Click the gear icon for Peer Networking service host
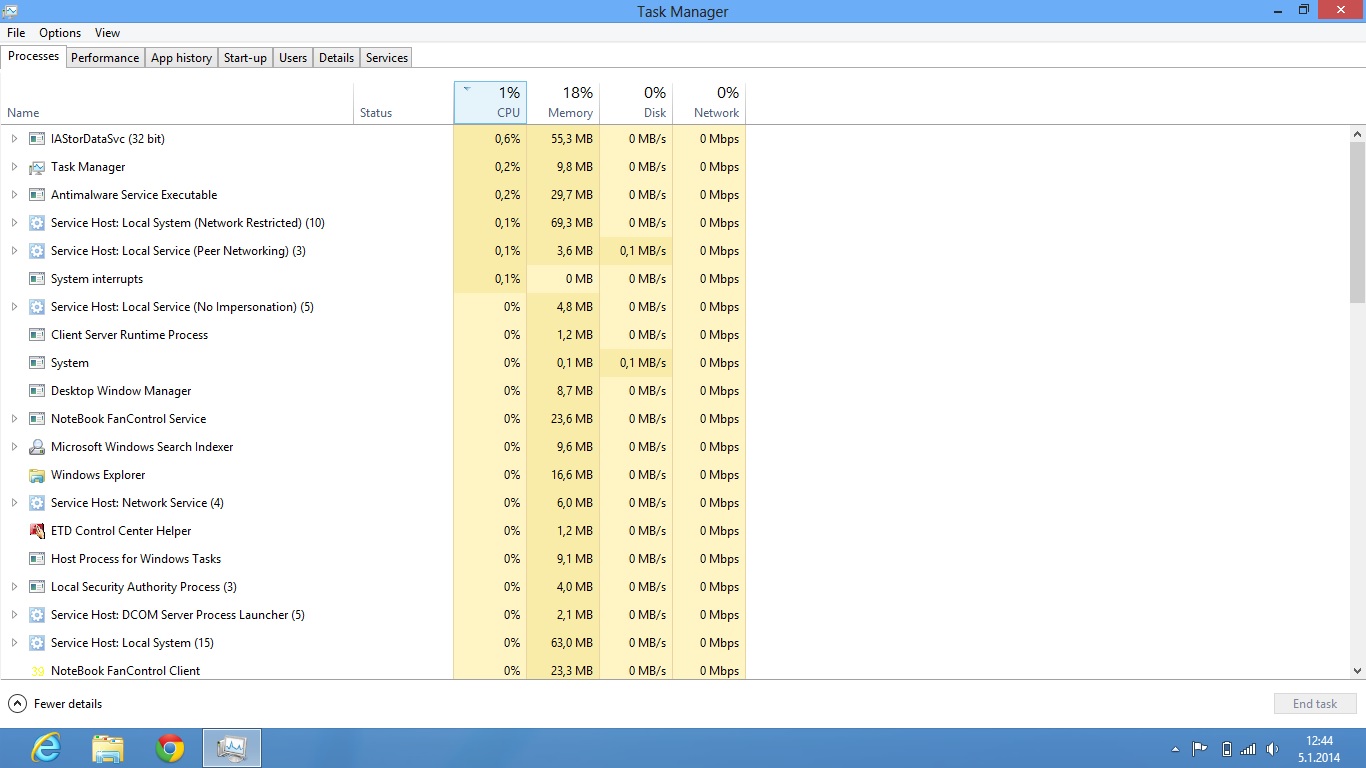This screenshot has height=768, width=1366. tap(37, 251)
